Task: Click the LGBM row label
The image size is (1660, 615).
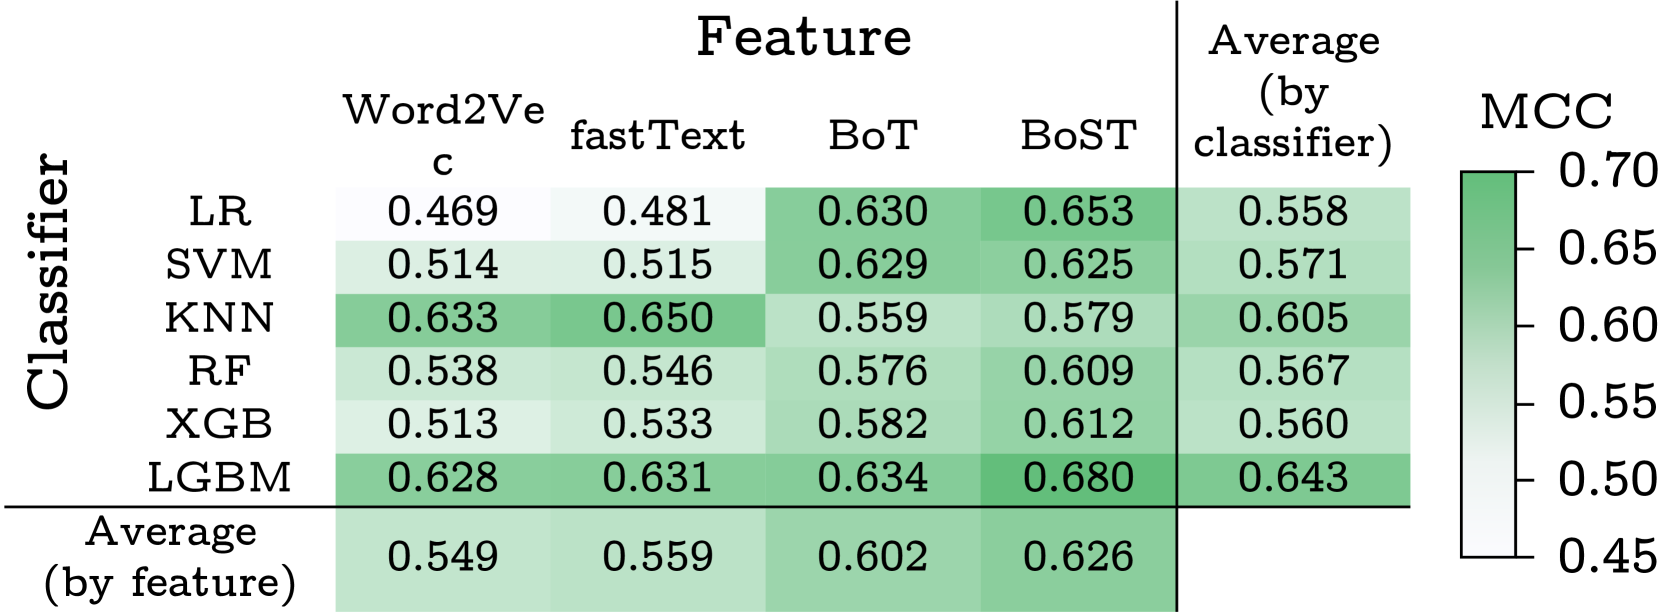Action: [x=219, y=478]
